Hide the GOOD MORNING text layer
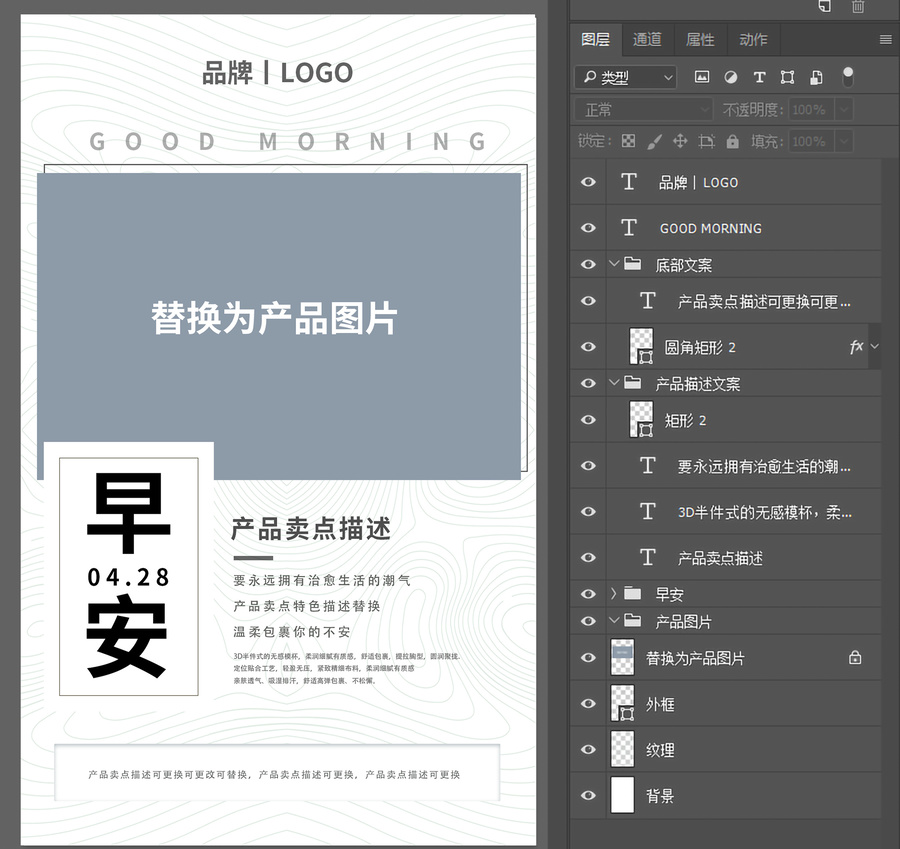900x849 pixels. 588,228
